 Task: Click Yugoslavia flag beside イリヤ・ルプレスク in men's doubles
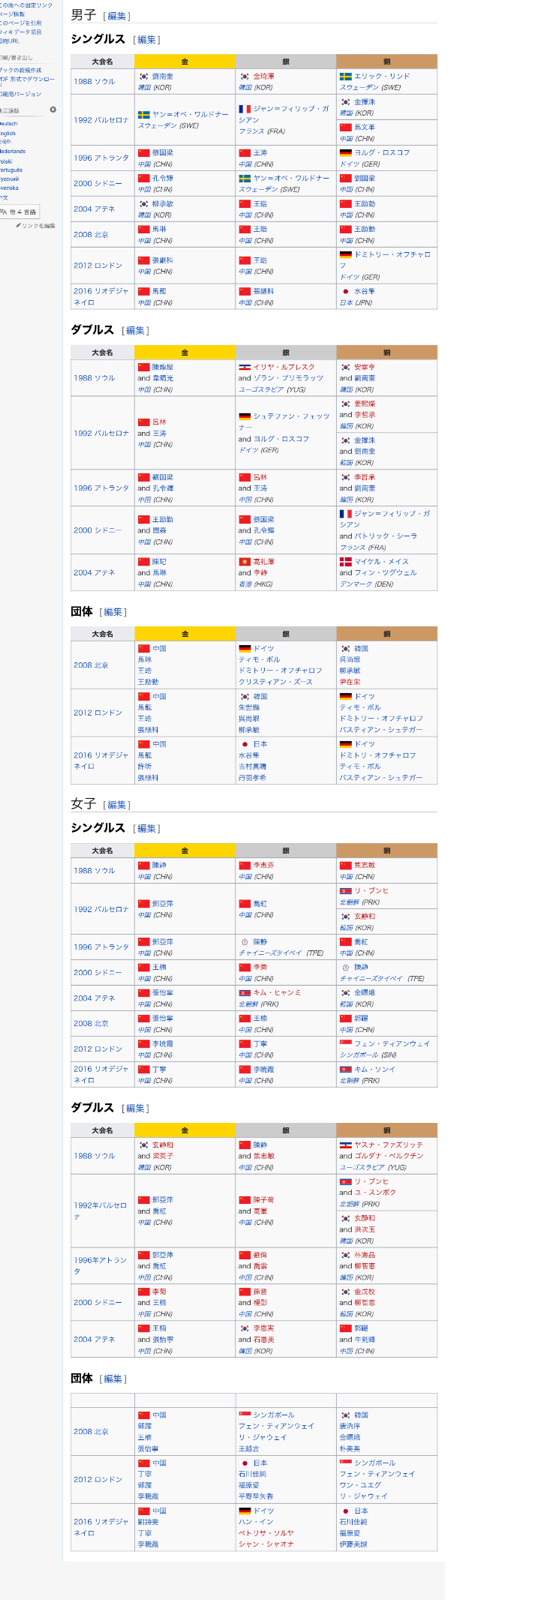(x=245, y=367)
